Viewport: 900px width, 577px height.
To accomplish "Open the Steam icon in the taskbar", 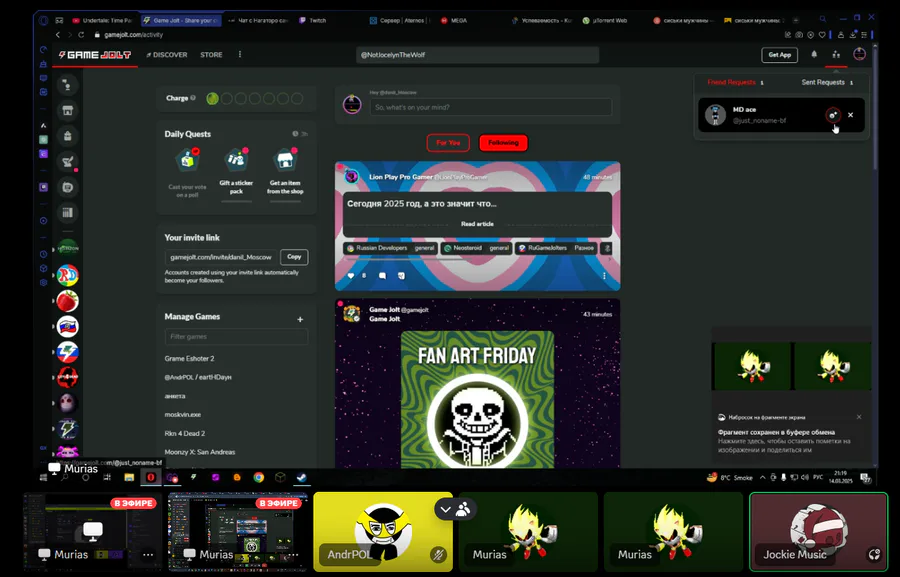I will 301,478.
